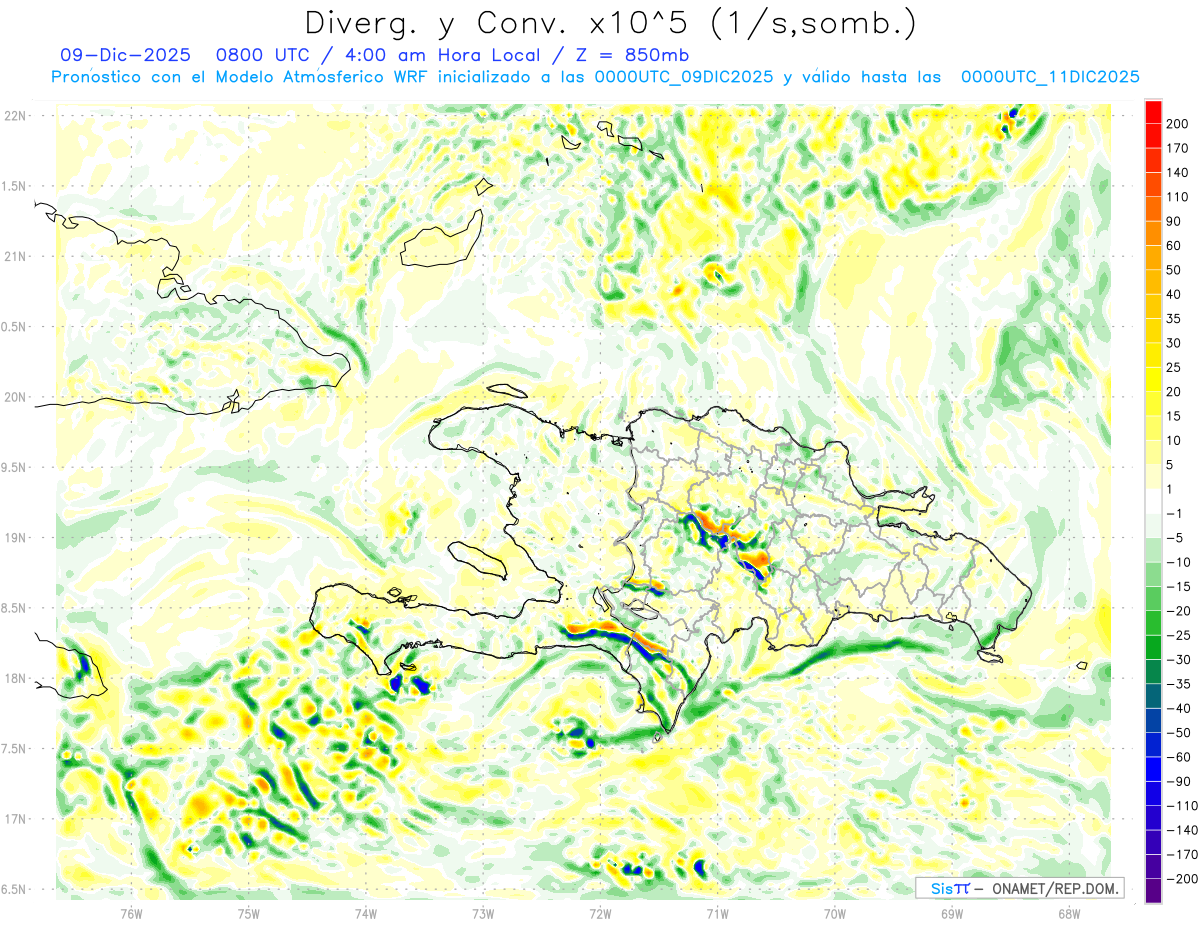Click the orange swatch between 90 and 60
The width and height of the screenshot is (1200, 927).
(1153, 233)
